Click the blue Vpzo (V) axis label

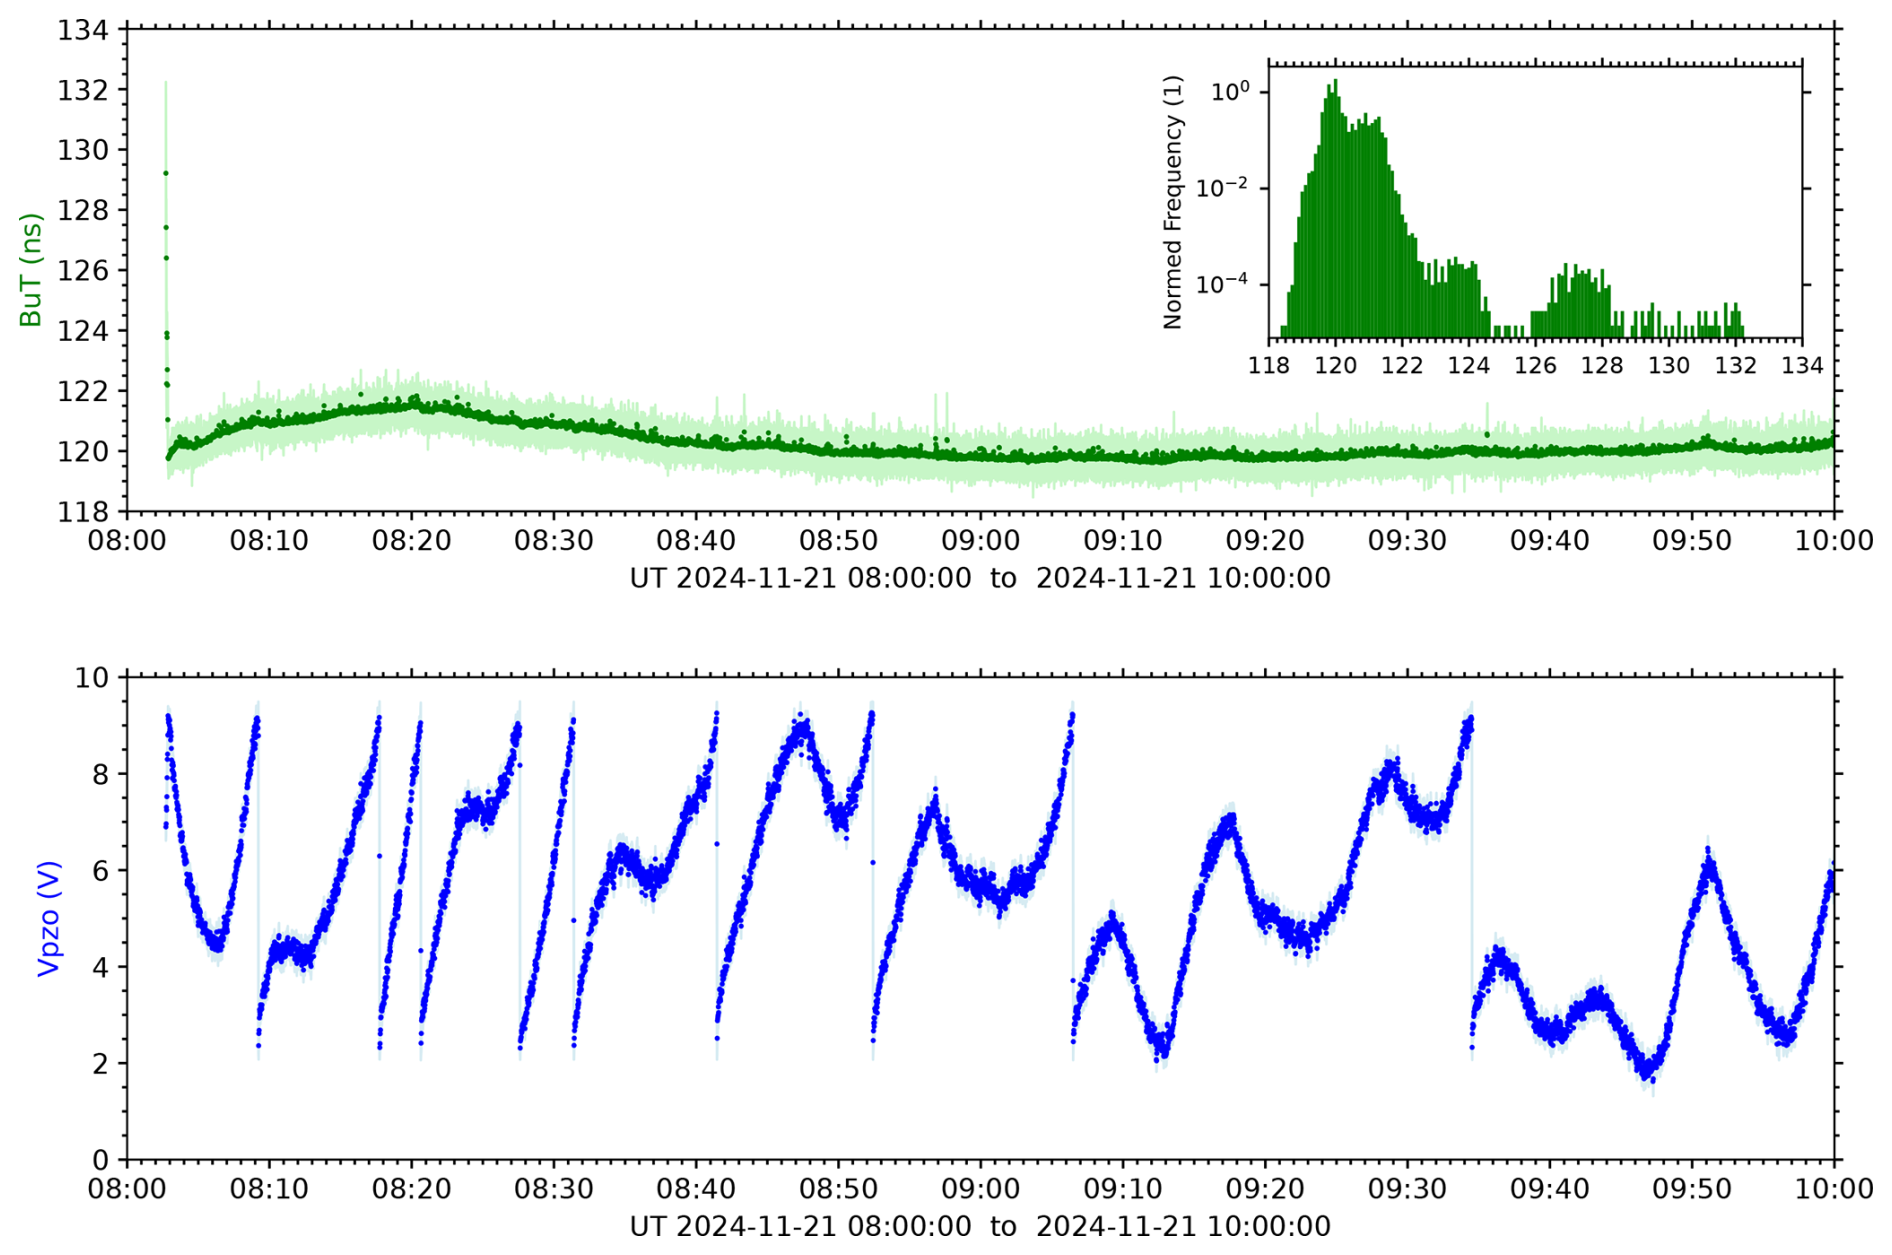point(48,918)
